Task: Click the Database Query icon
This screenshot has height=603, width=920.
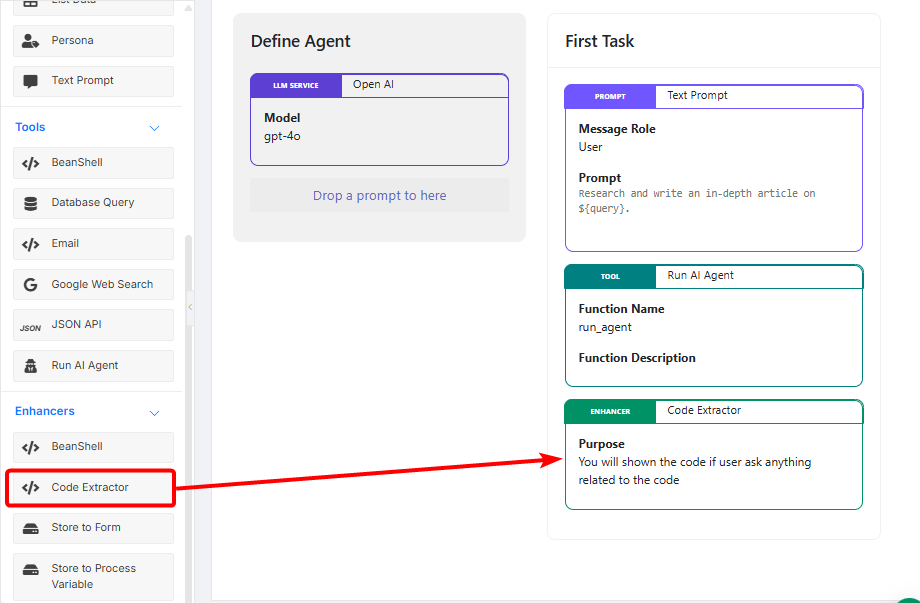Action: pyautogui.click(x=31, y=203)
